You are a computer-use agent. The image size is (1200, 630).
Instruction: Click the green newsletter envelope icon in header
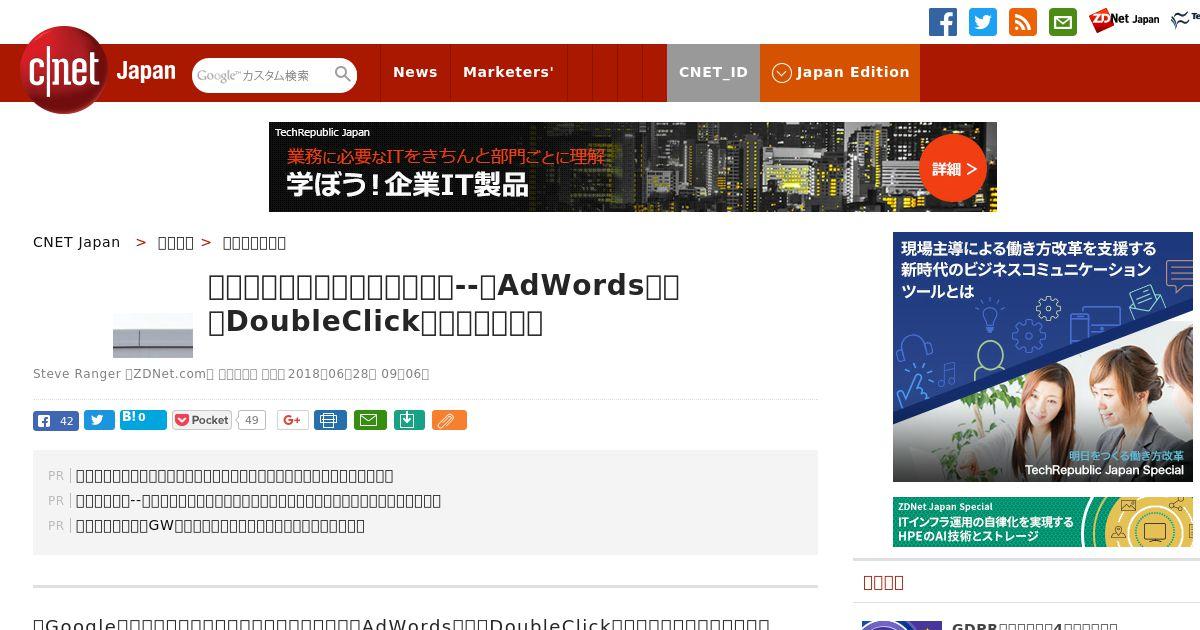[1063, 22]
